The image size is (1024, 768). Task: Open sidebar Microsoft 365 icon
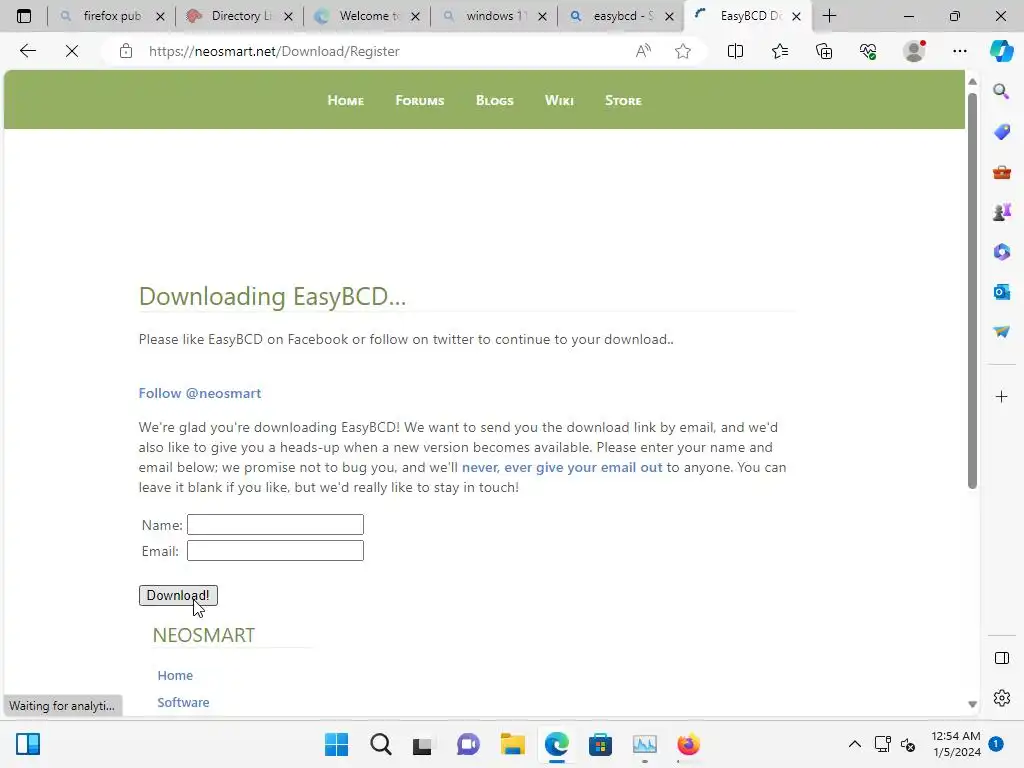pos(1001,251)
